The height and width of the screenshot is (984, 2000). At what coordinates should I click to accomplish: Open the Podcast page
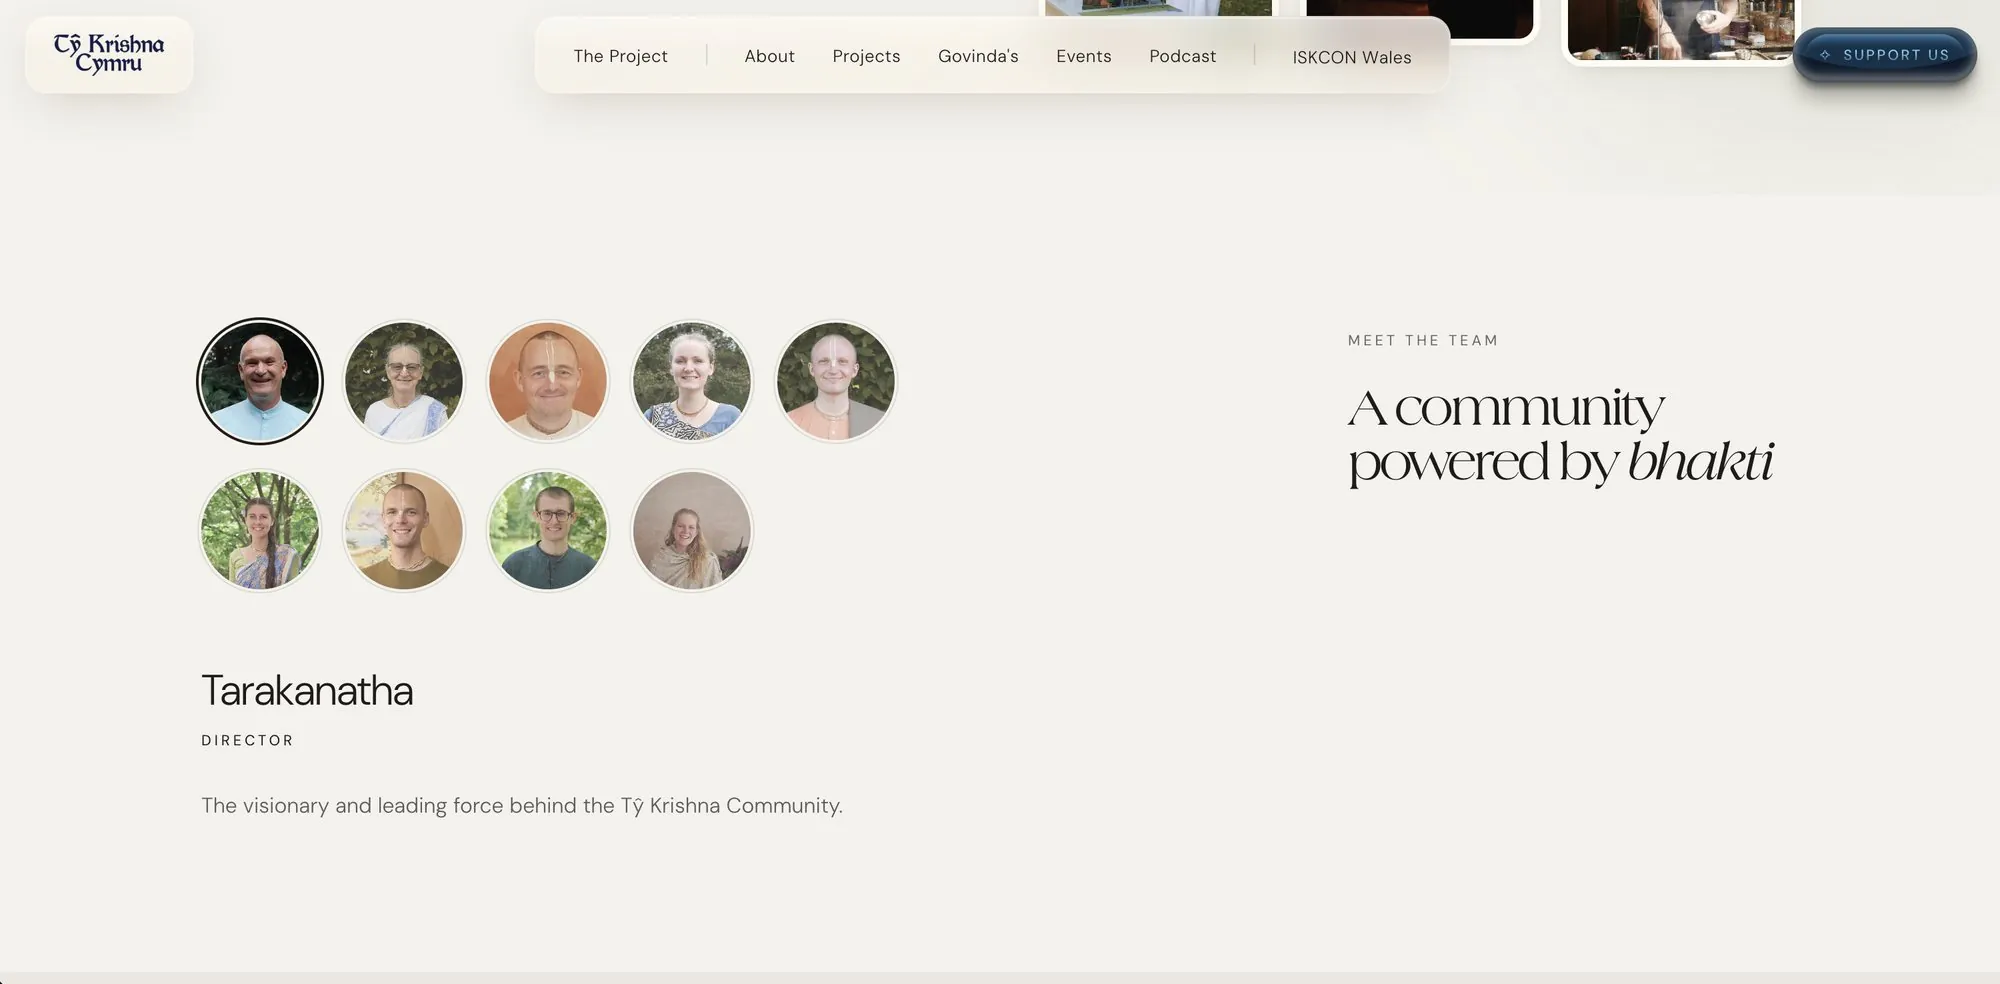click(1183, 56)
